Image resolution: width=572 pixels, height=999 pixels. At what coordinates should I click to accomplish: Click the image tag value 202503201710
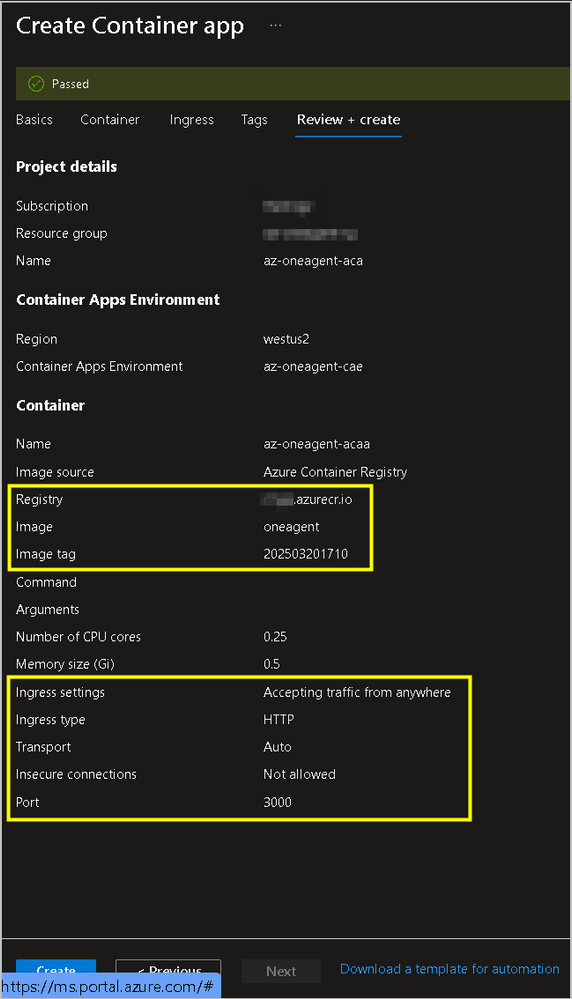[306, 554]
